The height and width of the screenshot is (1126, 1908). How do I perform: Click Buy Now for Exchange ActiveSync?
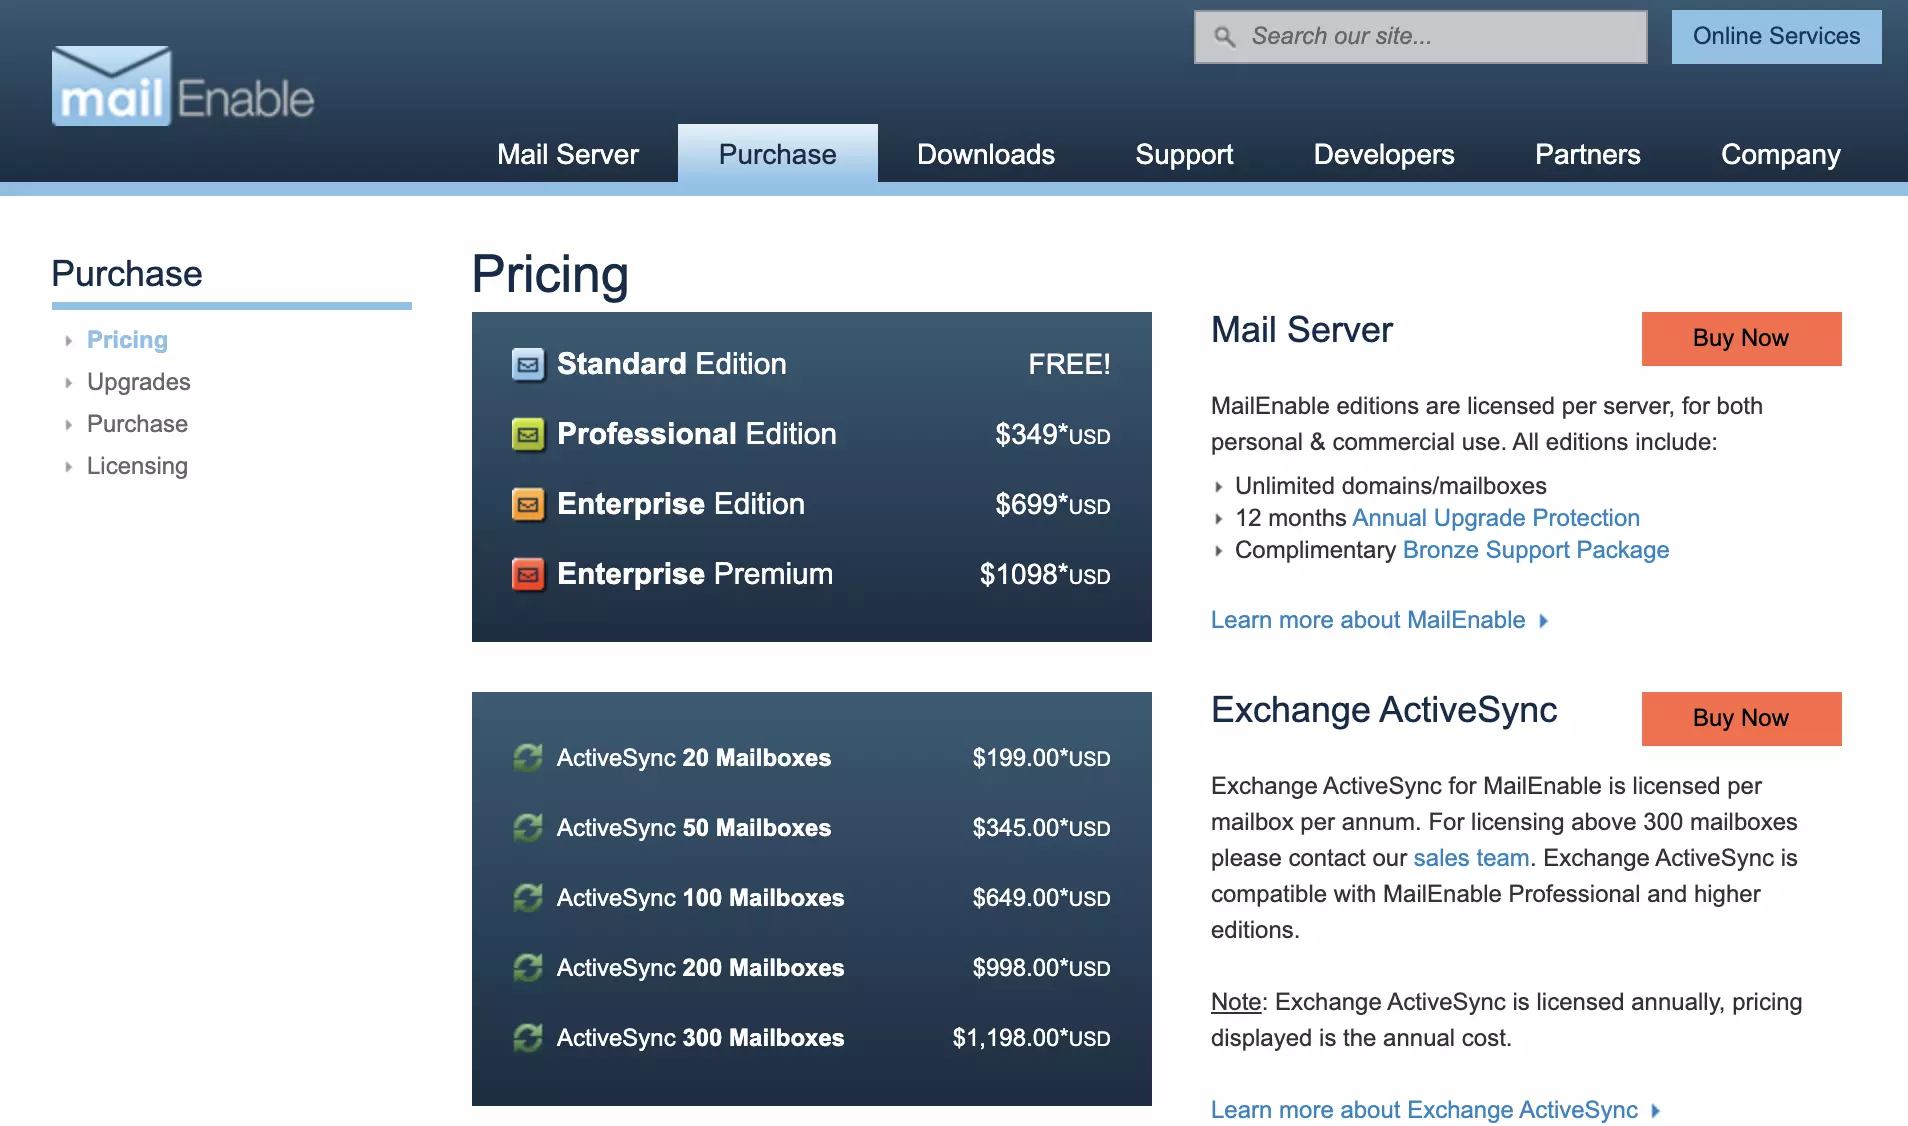[1740, 718]
